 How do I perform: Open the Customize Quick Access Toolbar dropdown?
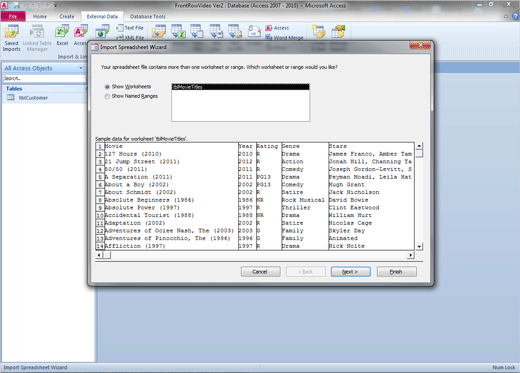point(55,6)
